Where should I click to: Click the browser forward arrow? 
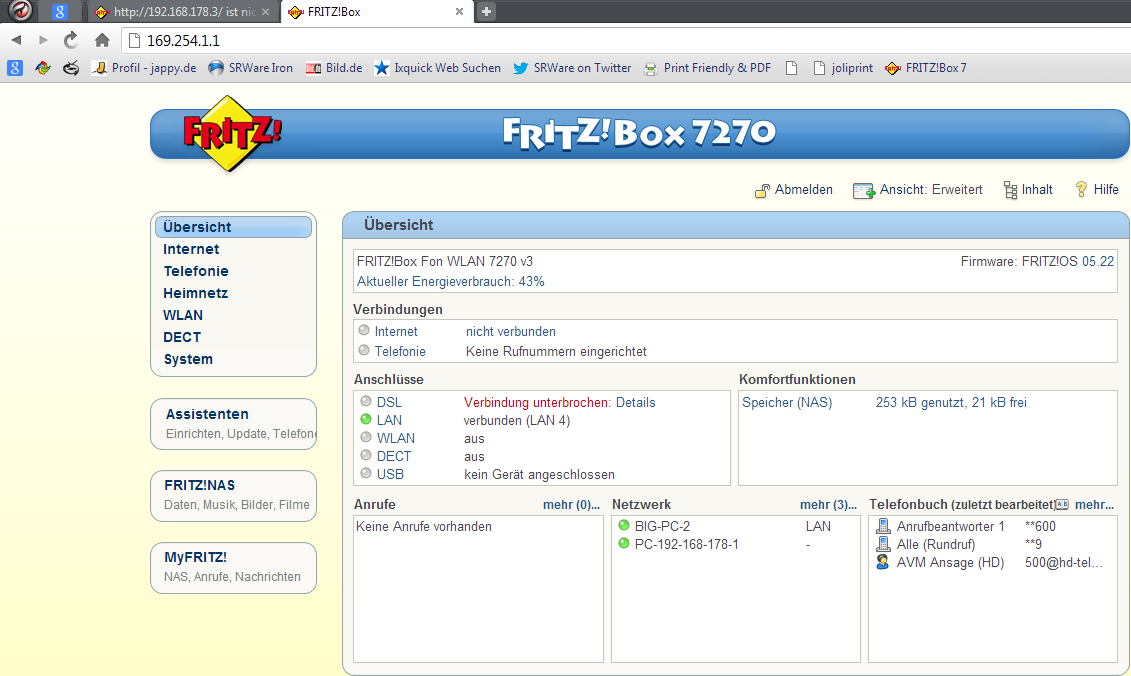[43, 40]
